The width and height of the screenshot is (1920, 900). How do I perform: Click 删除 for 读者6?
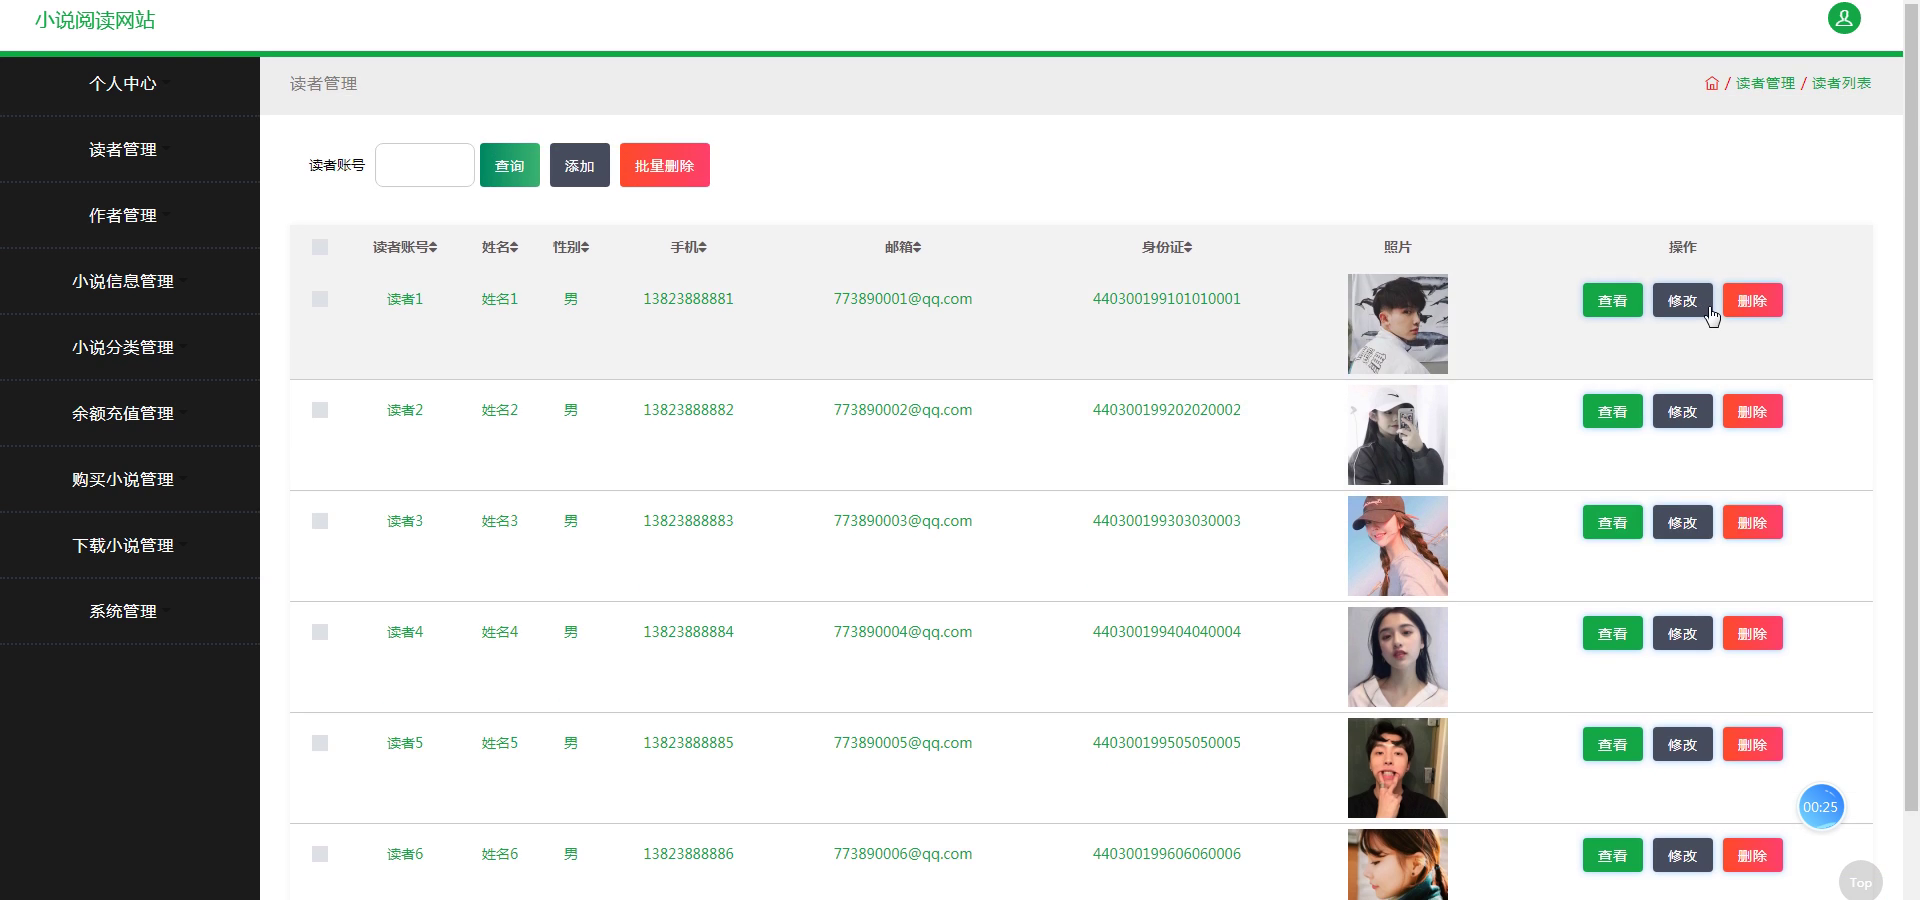point(1753,855)
